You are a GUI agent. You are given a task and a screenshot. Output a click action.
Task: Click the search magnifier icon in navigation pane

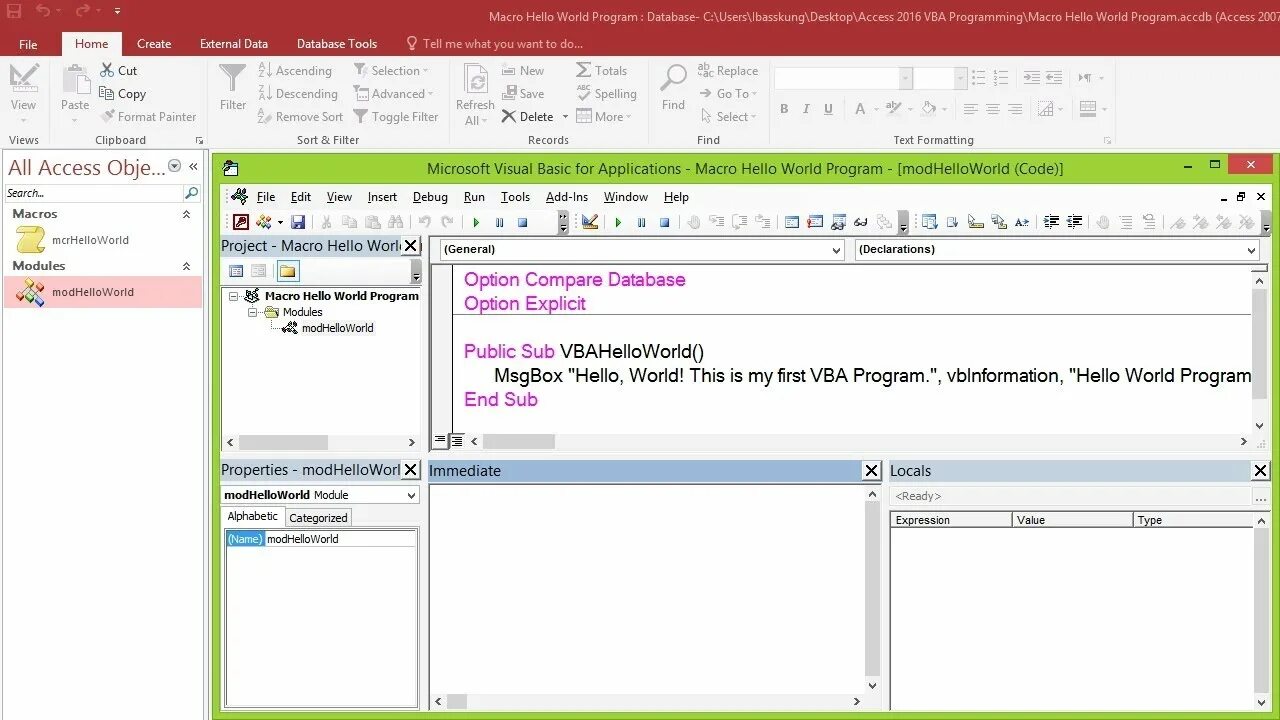click(191, 193)
